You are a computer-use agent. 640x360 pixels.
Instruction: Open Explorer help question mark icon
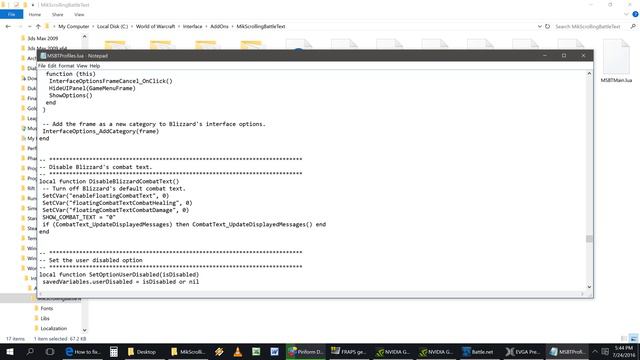click(635, 14)
